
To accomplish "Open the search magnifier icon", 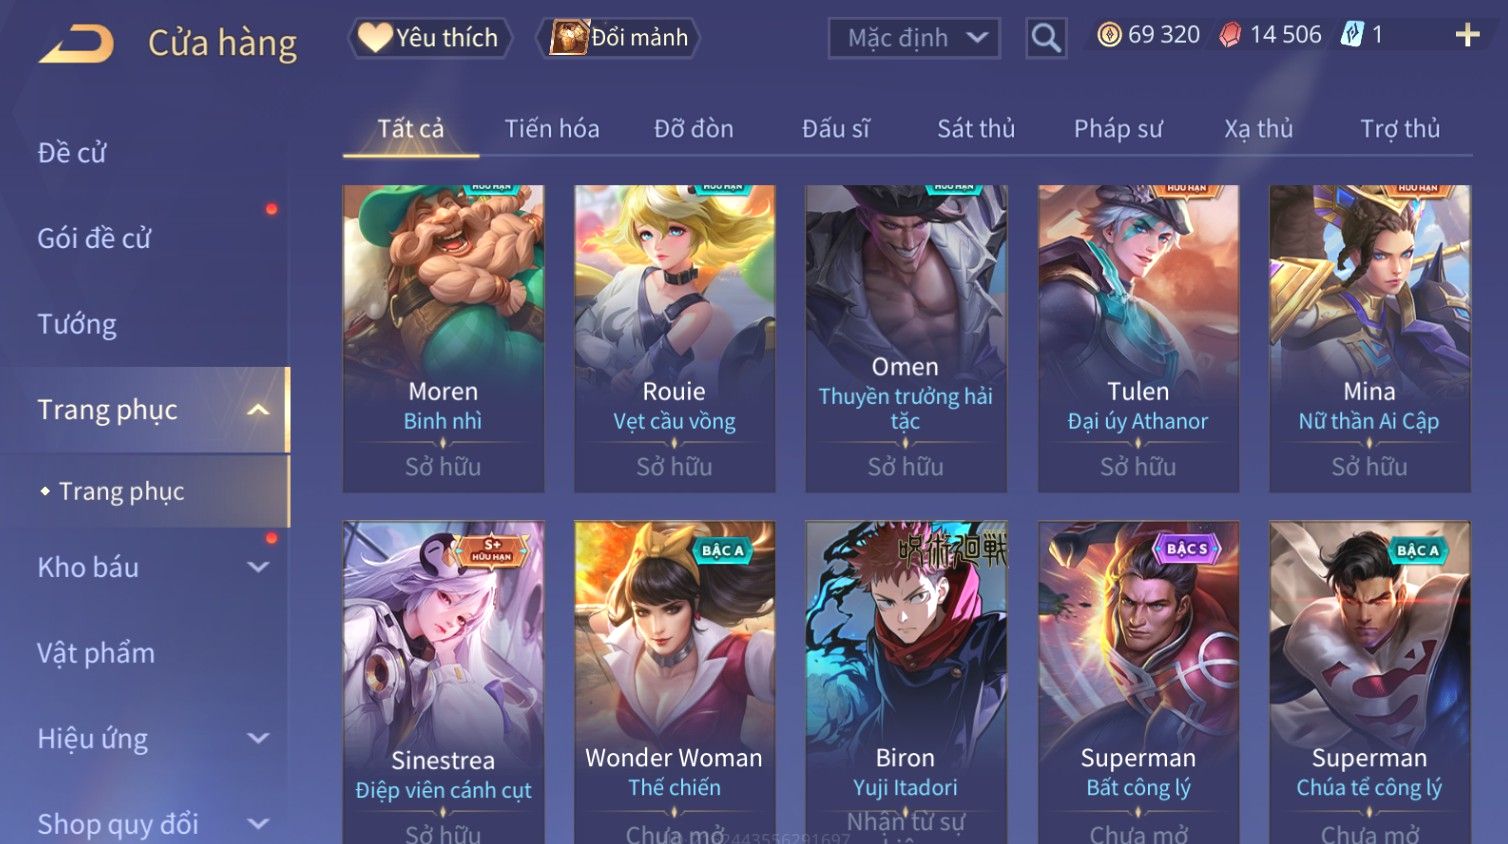I will (1046, 38).
